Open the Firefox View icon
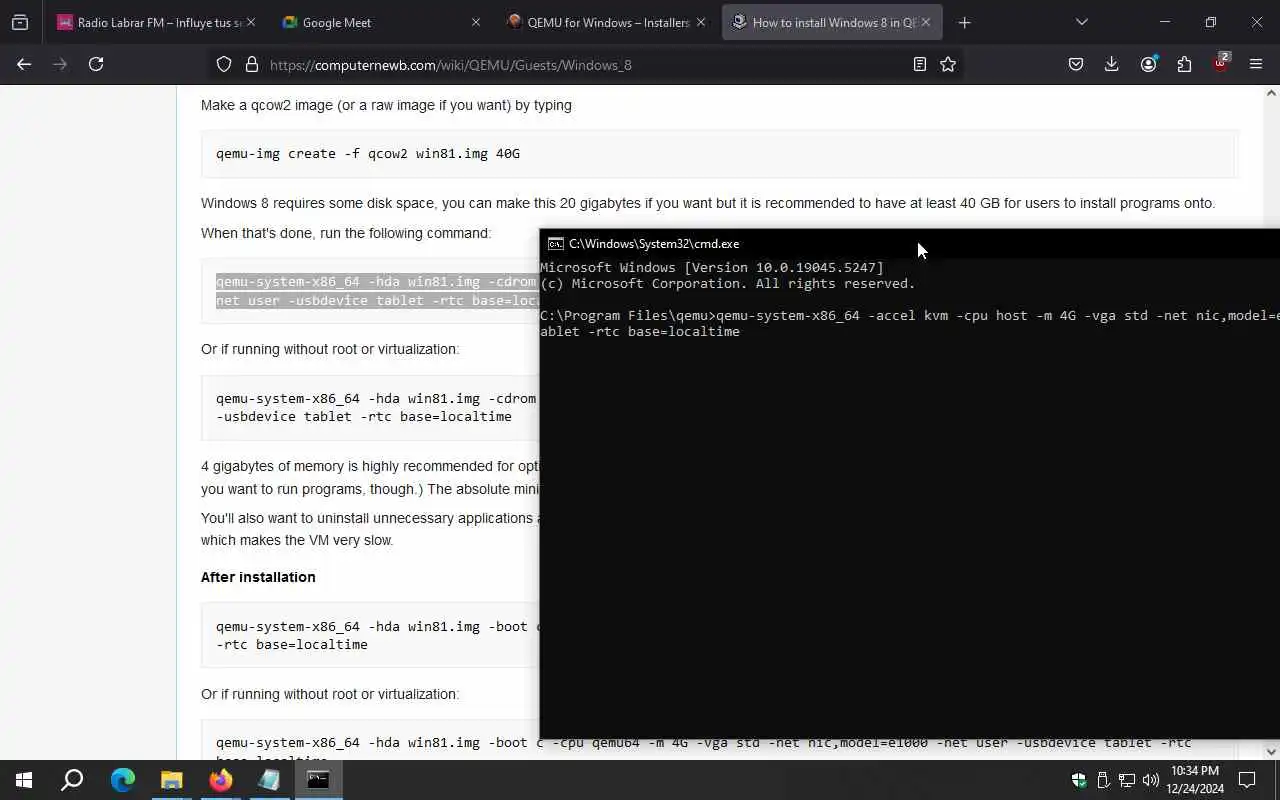This screenshot has width=1280, height=800. [20, 22]
